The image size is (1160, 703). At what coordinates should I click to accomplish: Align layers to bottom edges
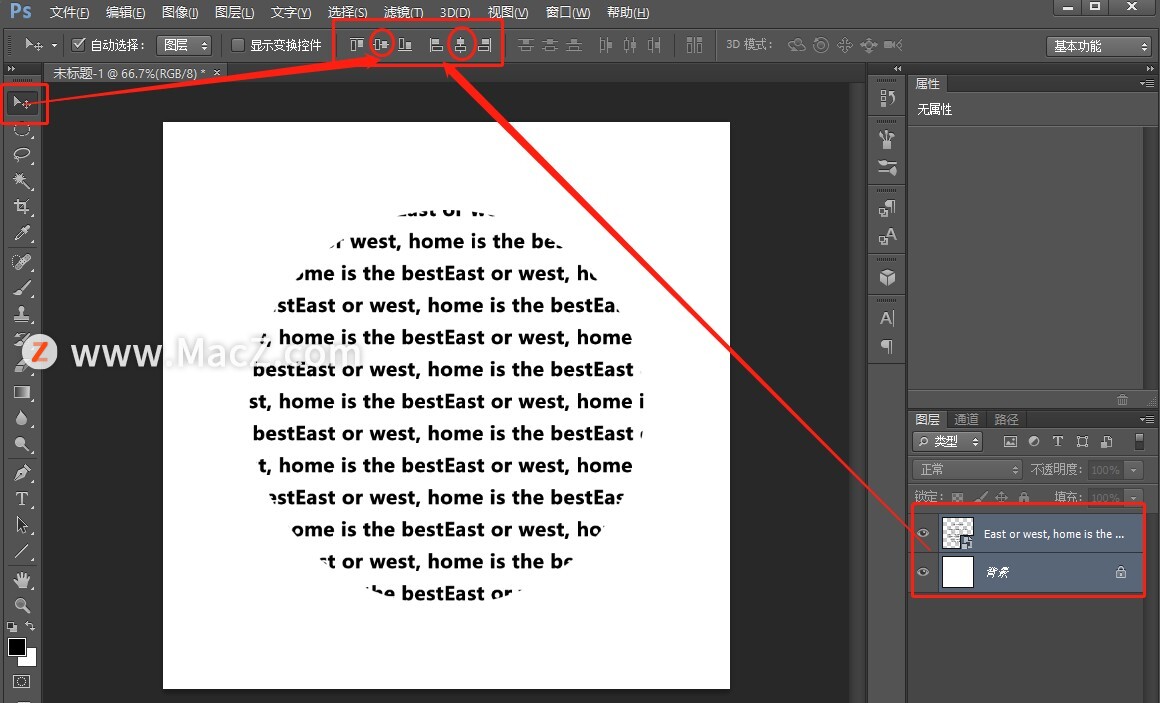point(405,45)
